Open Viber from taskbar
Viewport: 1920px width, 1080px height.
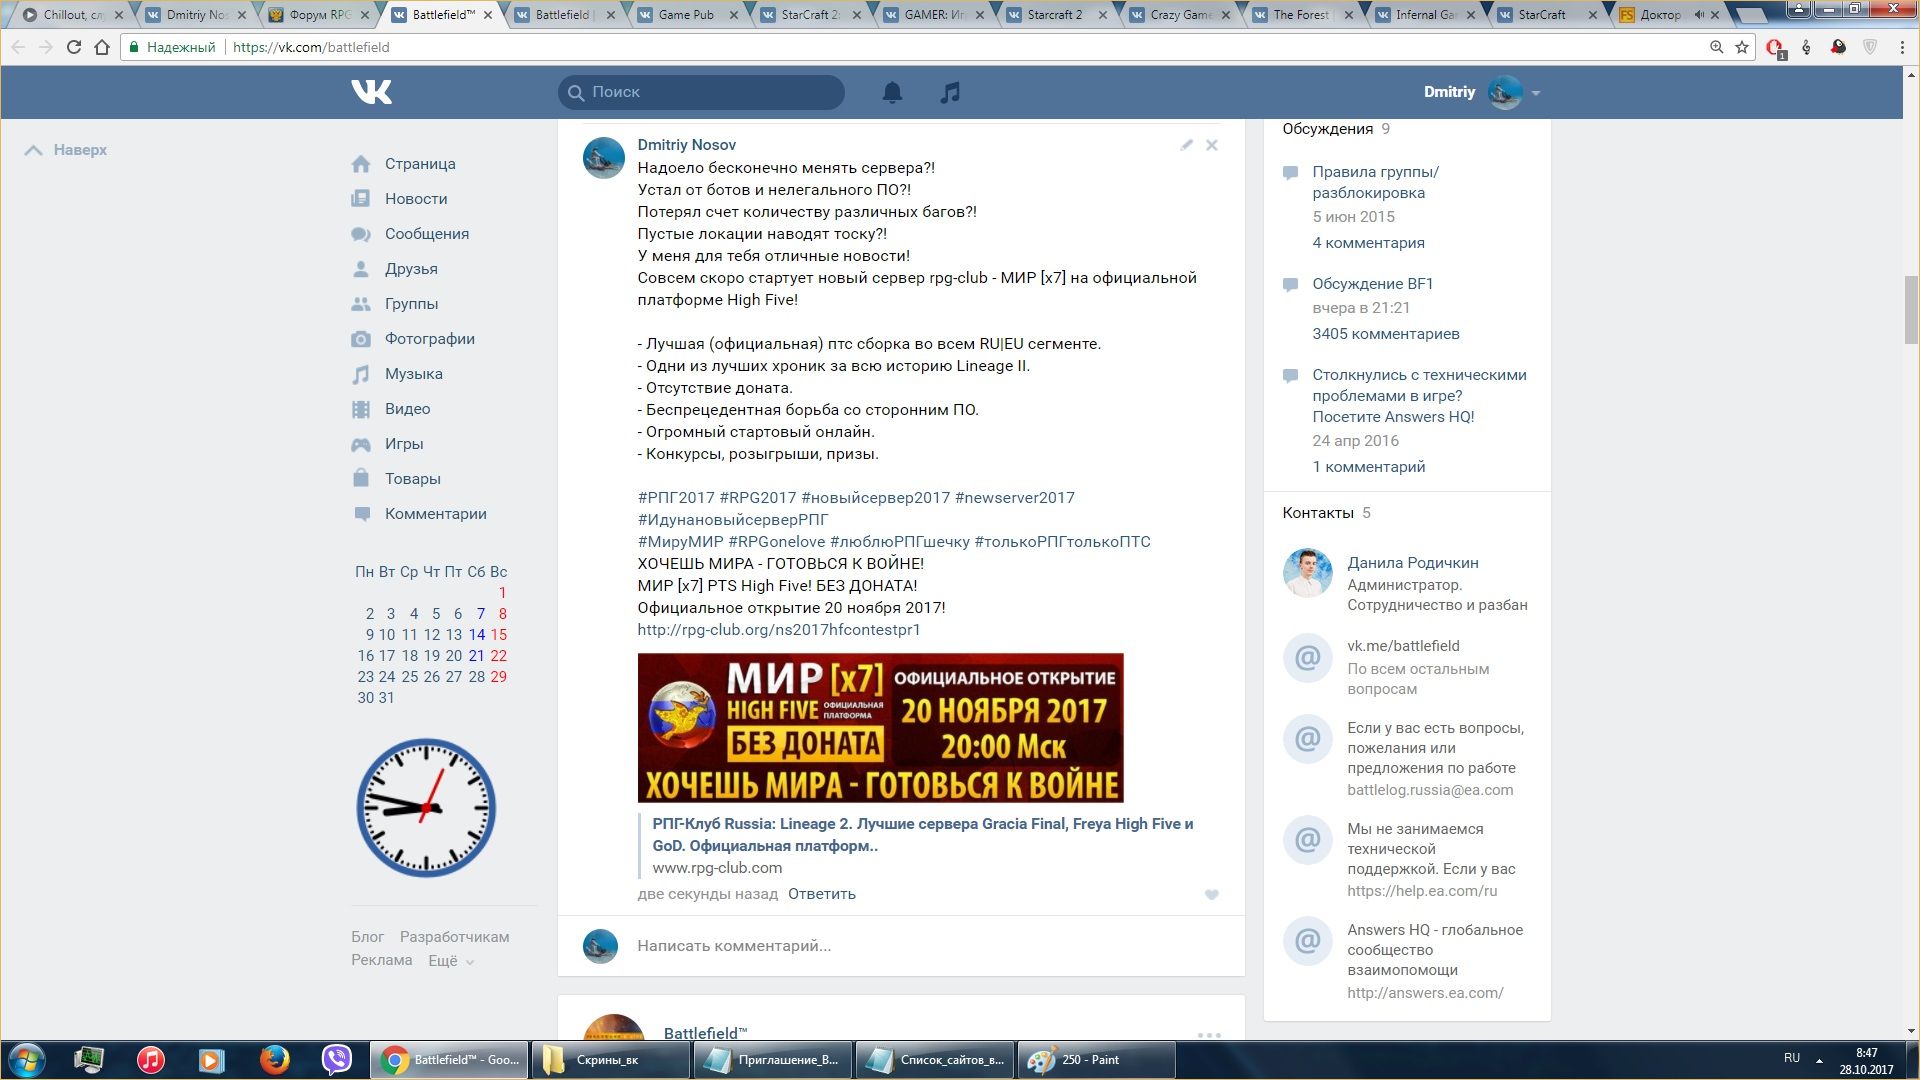click(x=337, y=1059)
